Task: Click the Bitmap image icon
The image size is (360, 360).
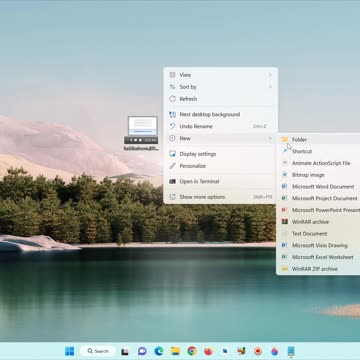Action: tap(285, 175)
